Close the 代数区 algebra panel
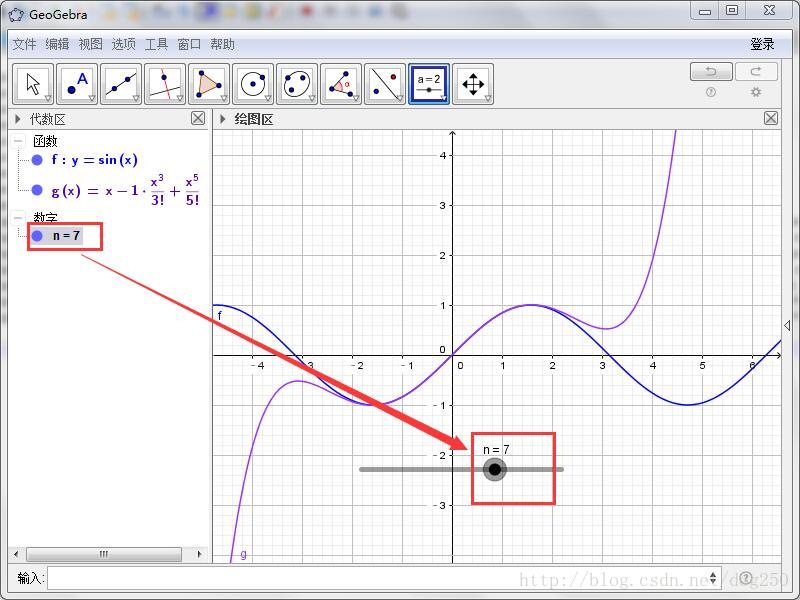Viewport: 800px width, 600px height. 198,119
